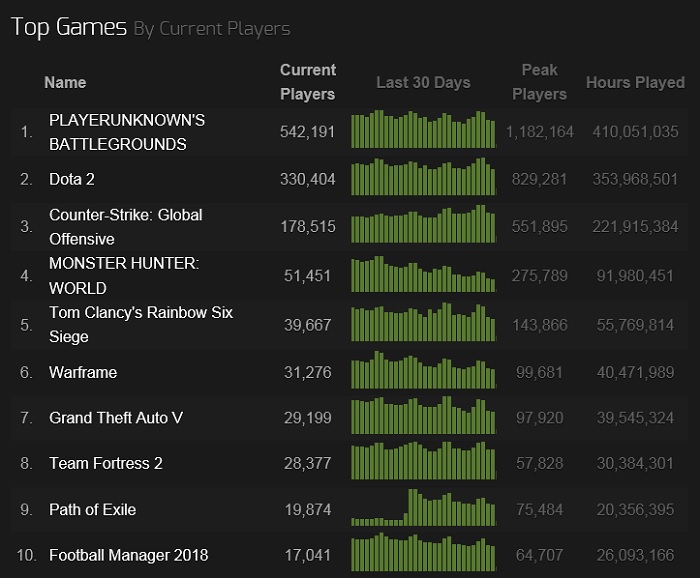This screenshot has width=700, height=578.
Task: Click the Warframe 30-day bar chart
Action: tap(423, 371)
